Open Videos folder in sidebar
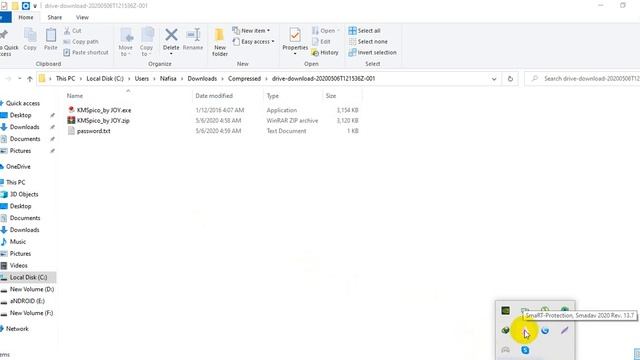Viewport: 640px width, 360px height. [x=18, y=265]
